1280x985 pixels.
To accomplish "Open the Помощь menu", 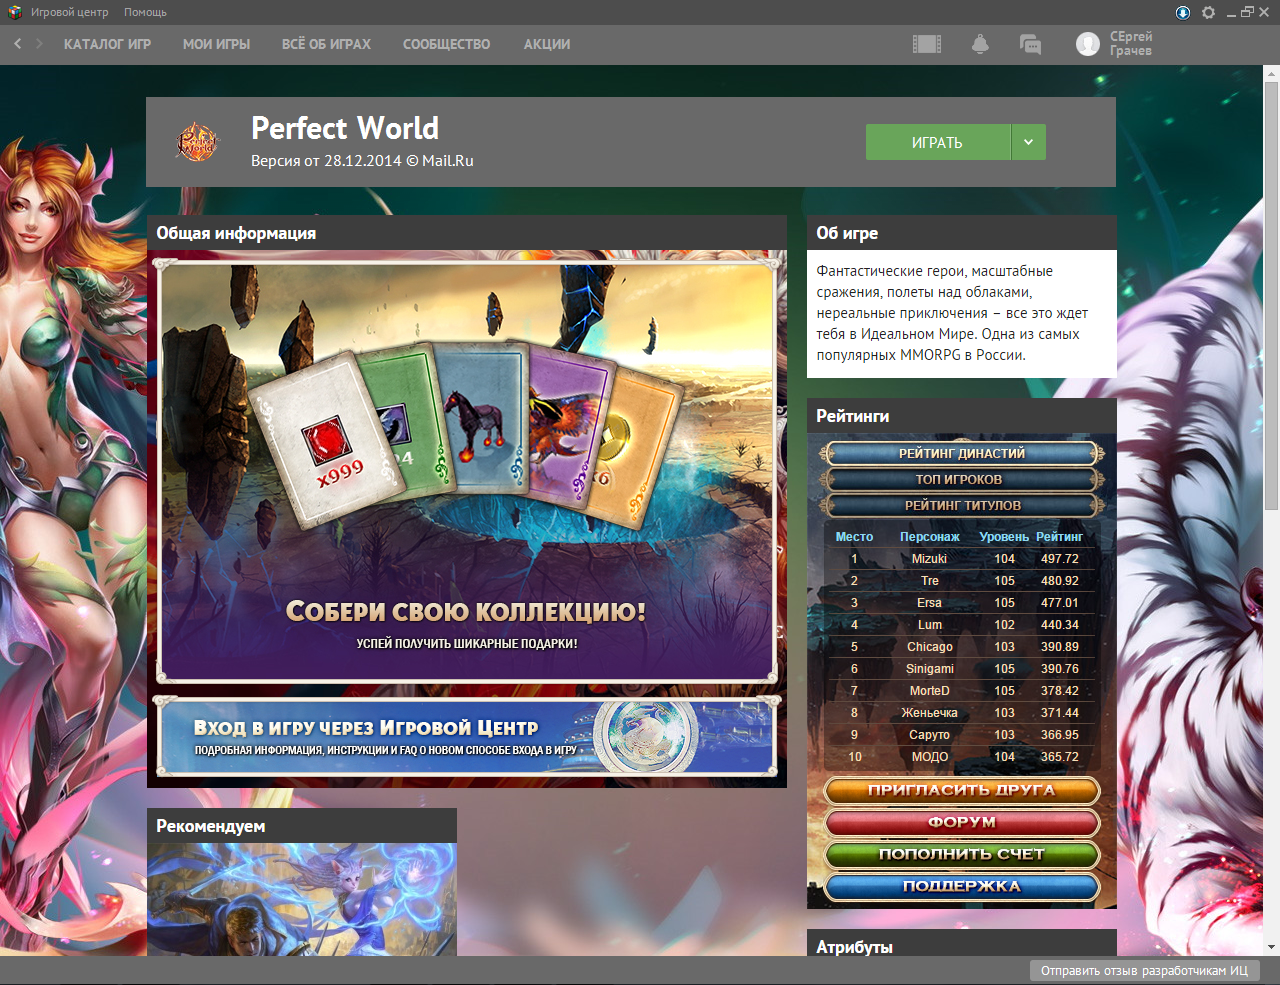I will point(145,12).
